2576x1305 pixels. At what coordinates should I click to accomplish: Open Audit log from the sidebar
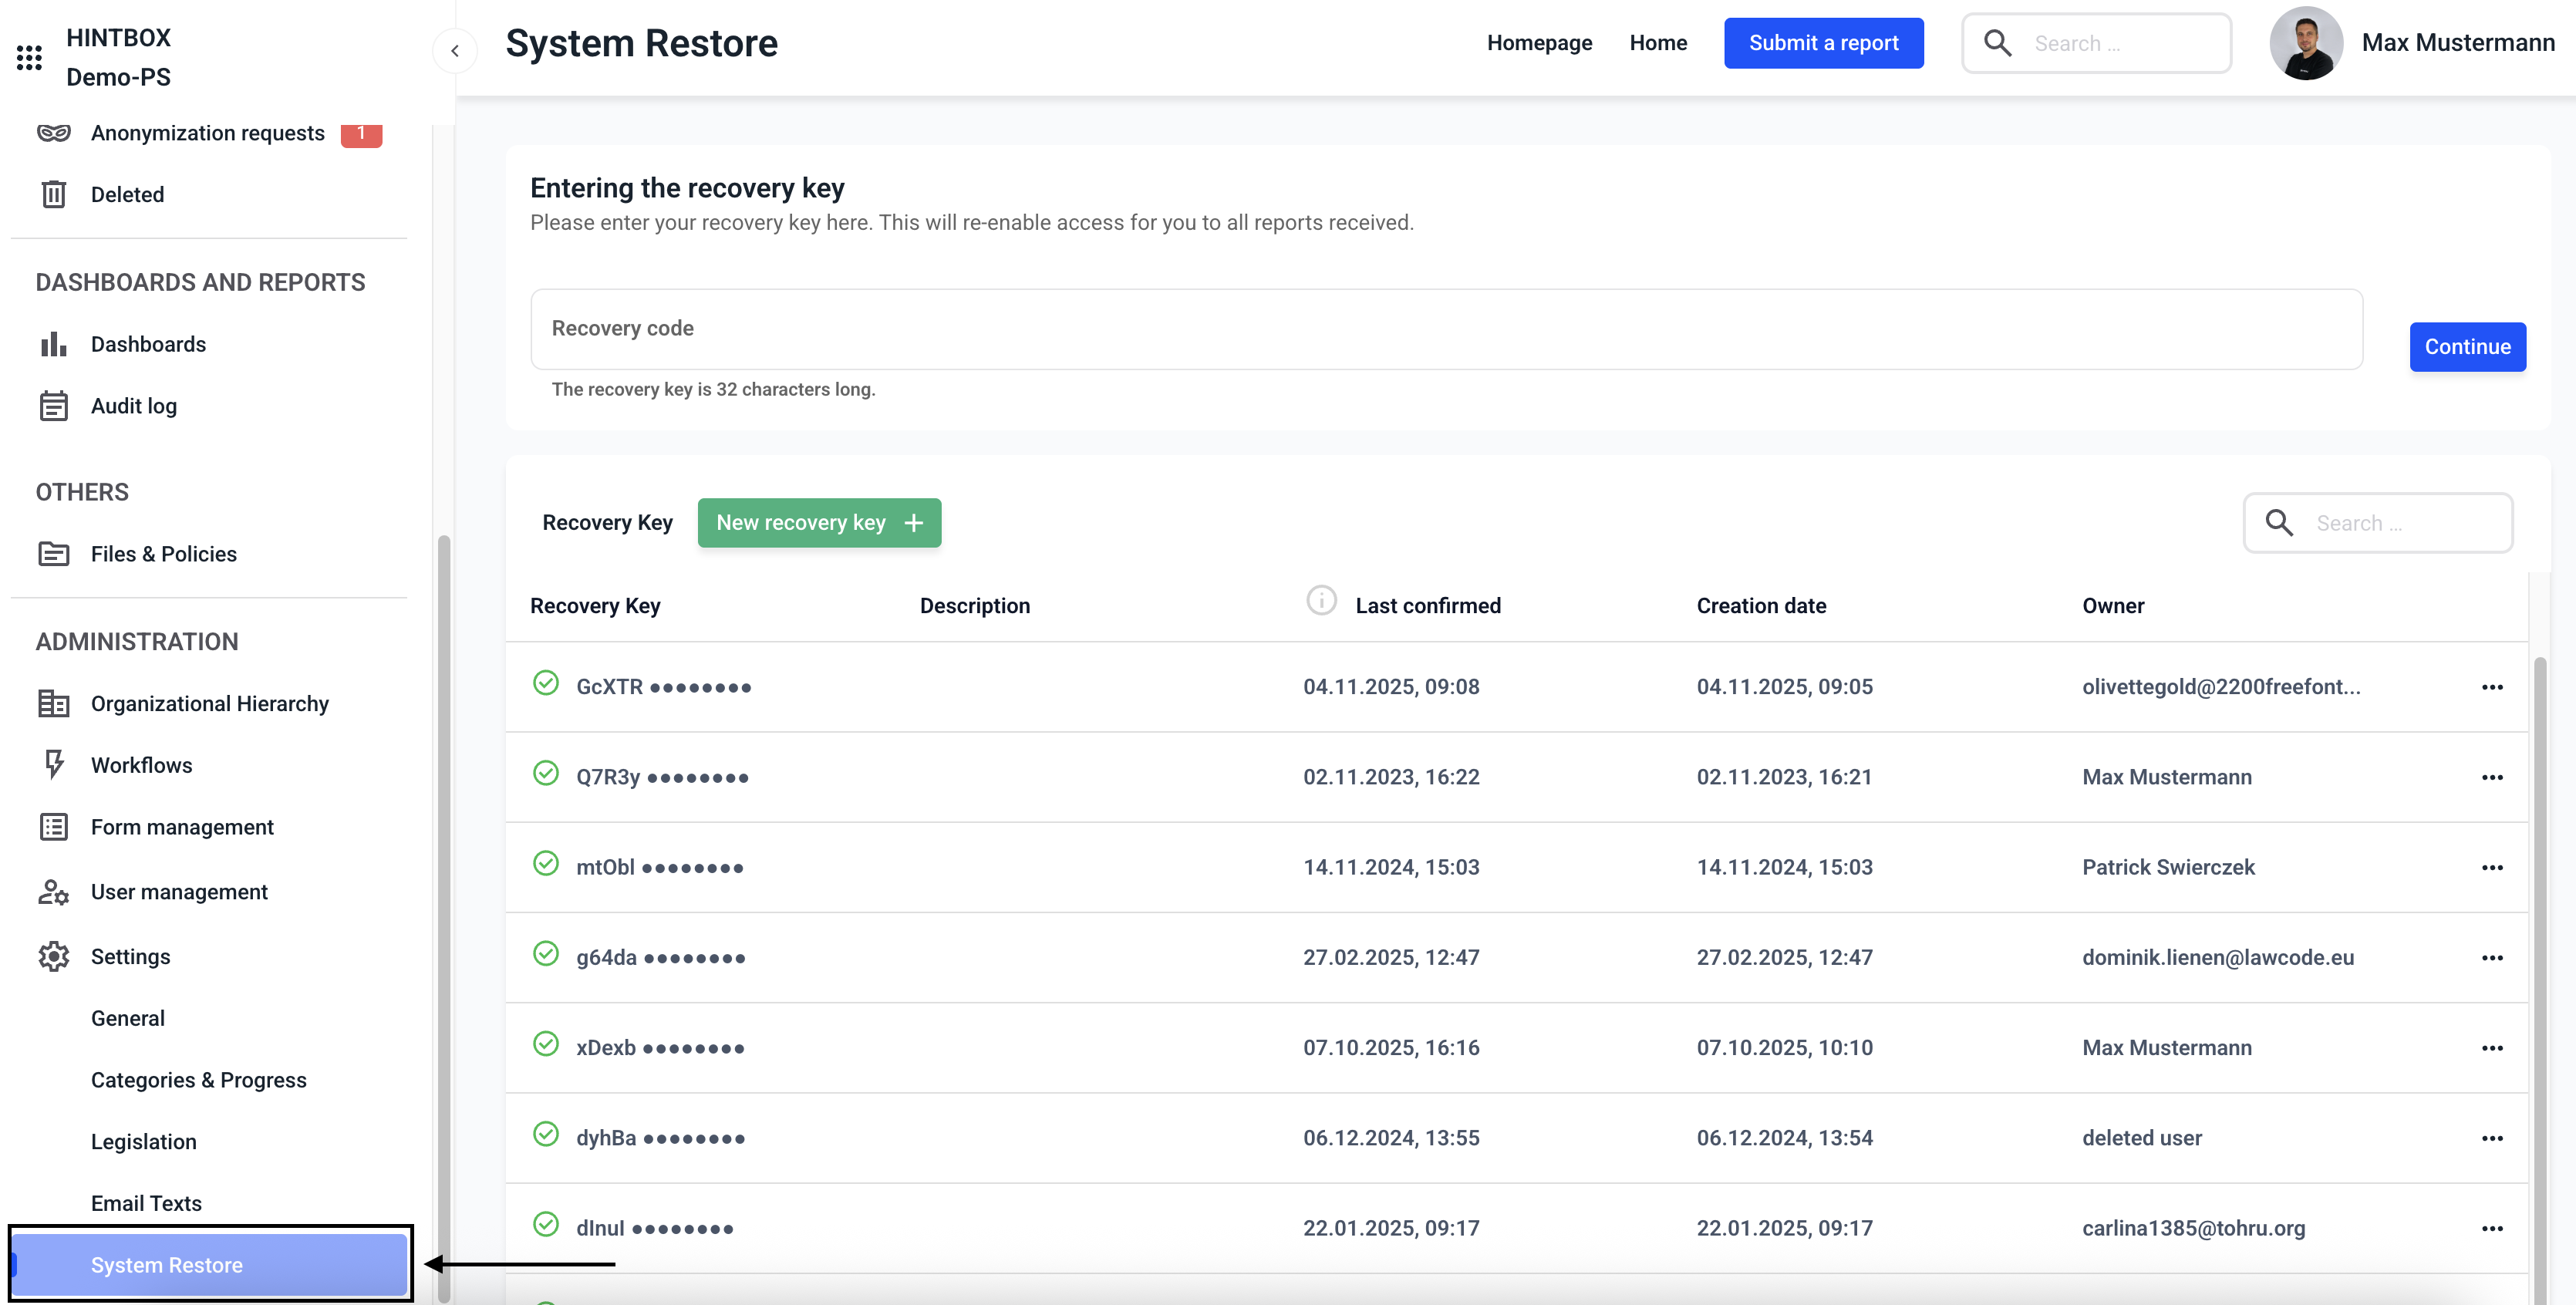pyautogui.click(x=133, y=406)
